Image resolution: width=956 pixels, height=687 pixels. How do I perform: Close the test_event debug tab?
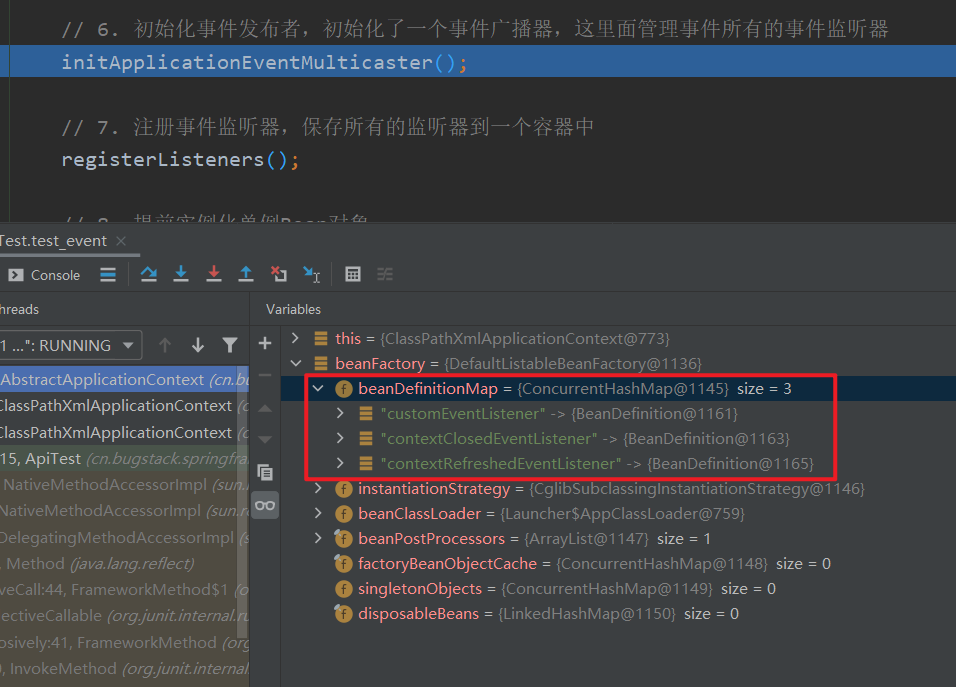tap(121, 241)
